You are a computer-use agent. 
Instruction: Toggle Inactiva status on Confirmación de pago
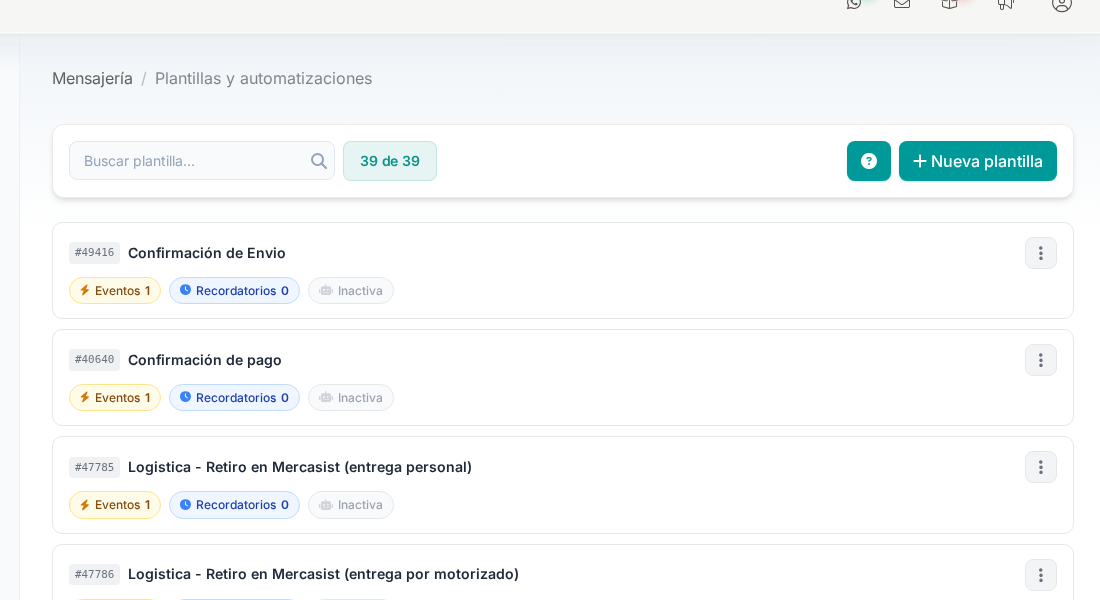[351, 398]
